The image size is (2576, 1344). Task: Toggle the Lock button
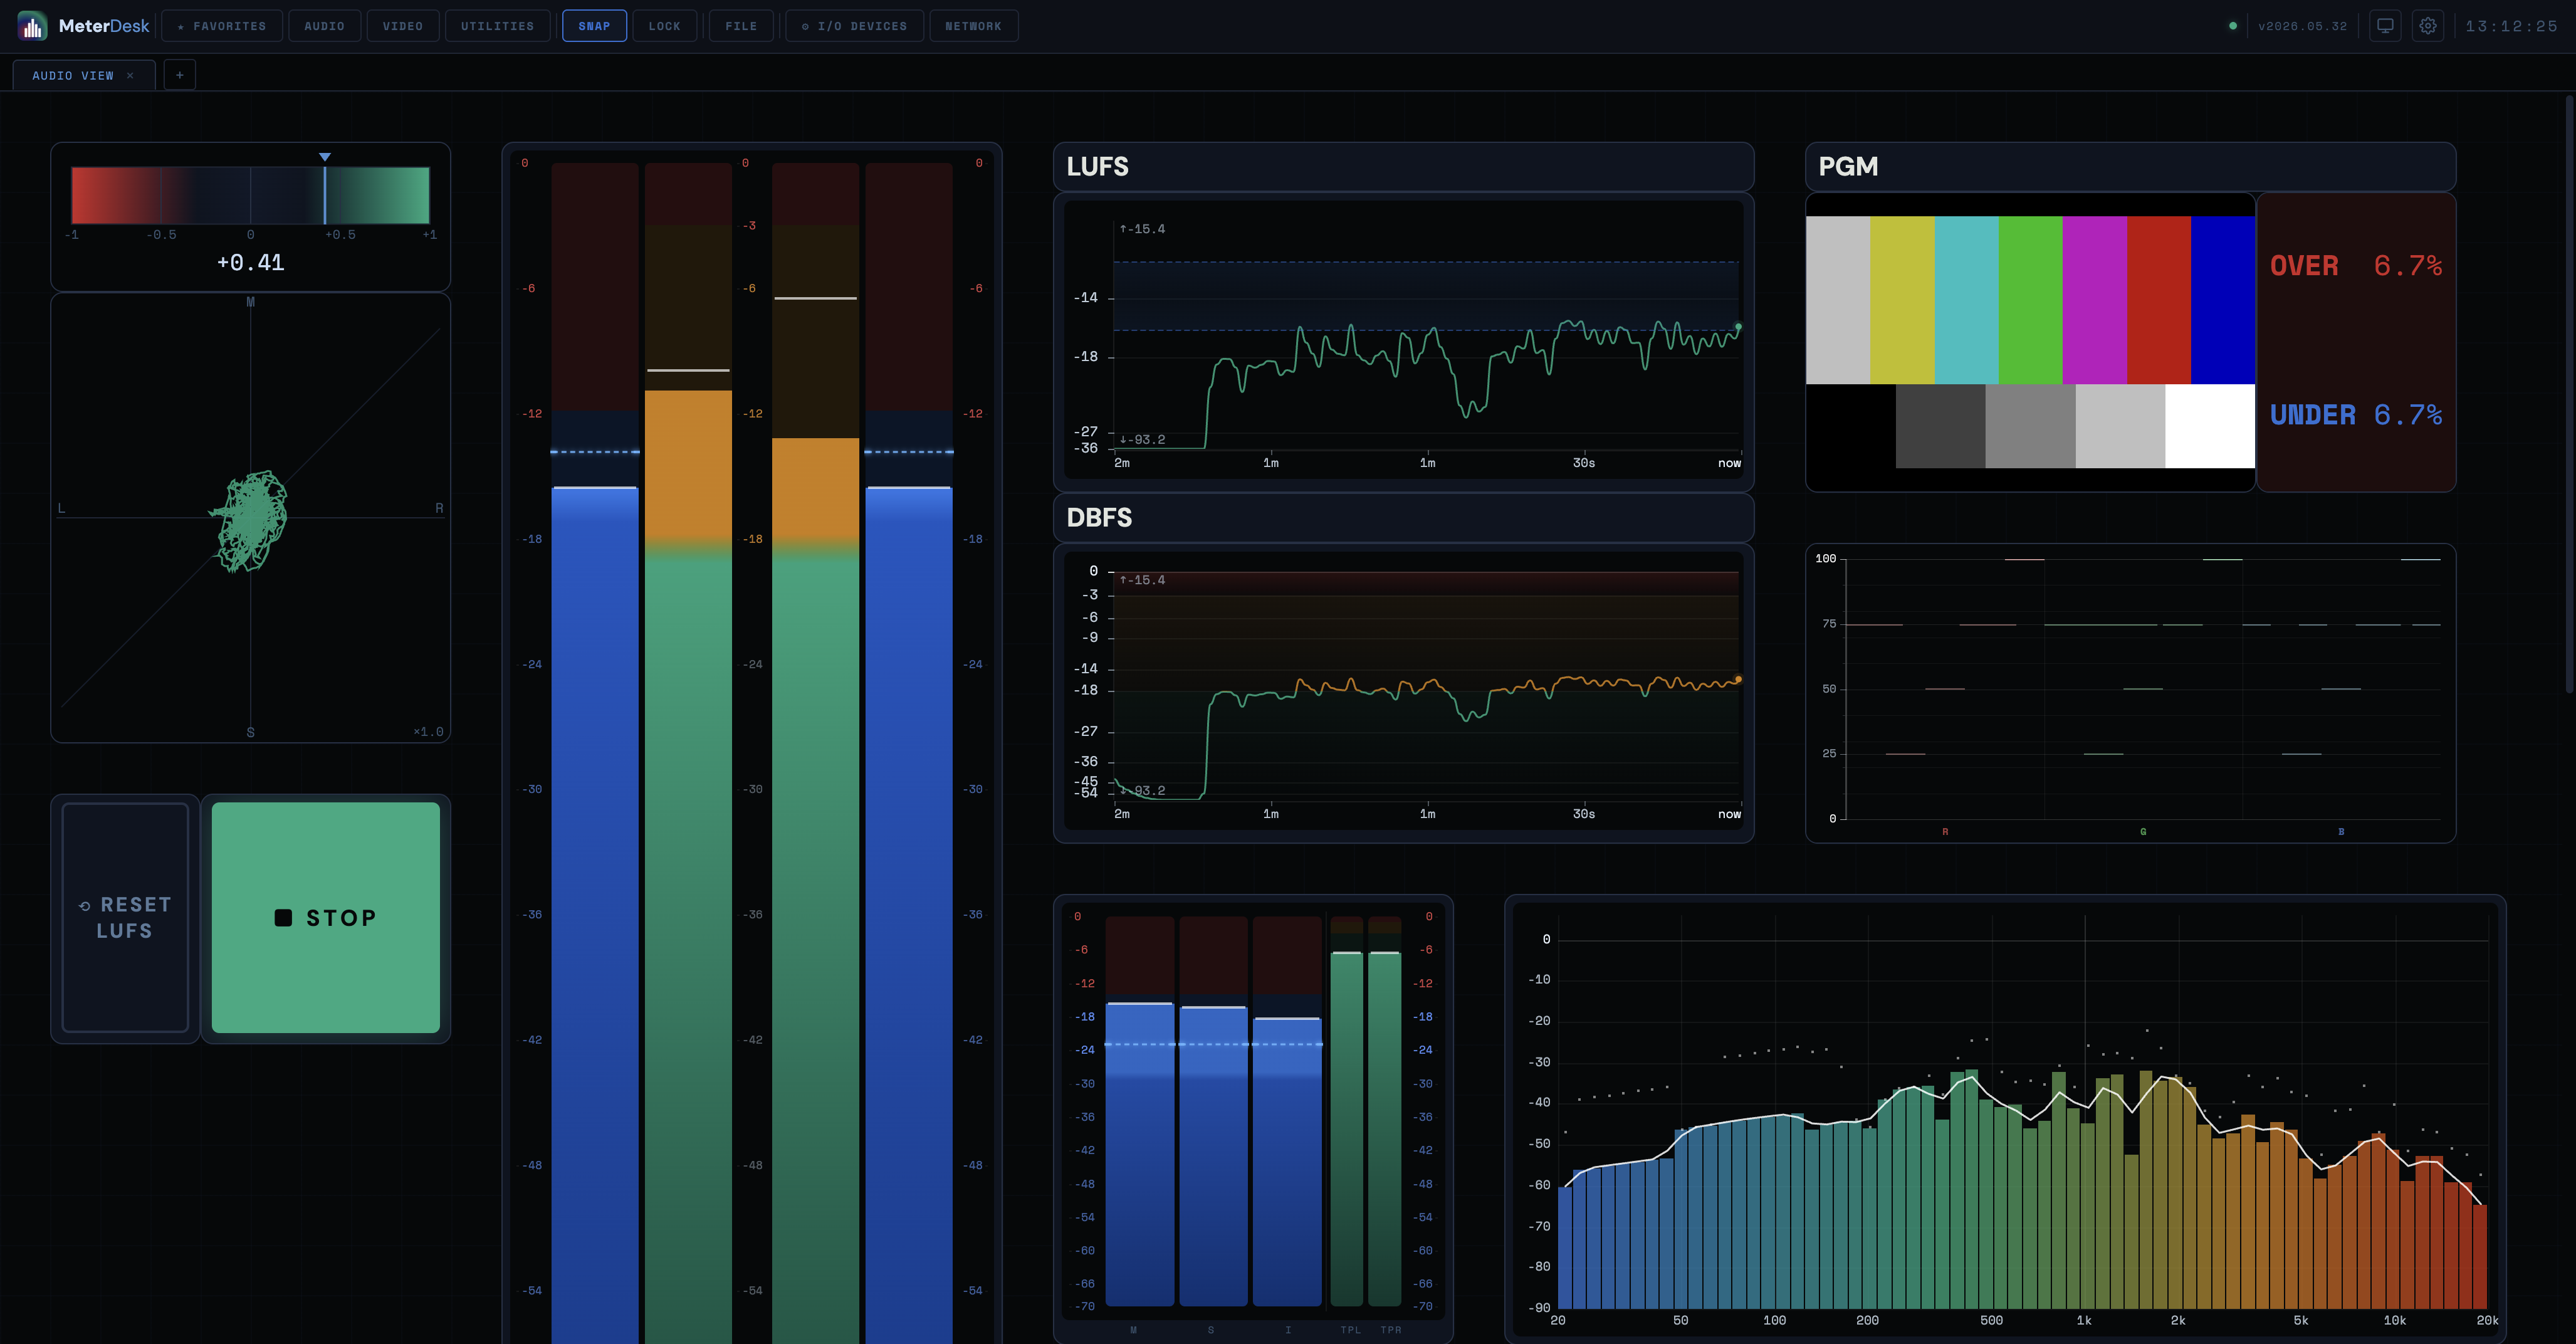(664, 26)
